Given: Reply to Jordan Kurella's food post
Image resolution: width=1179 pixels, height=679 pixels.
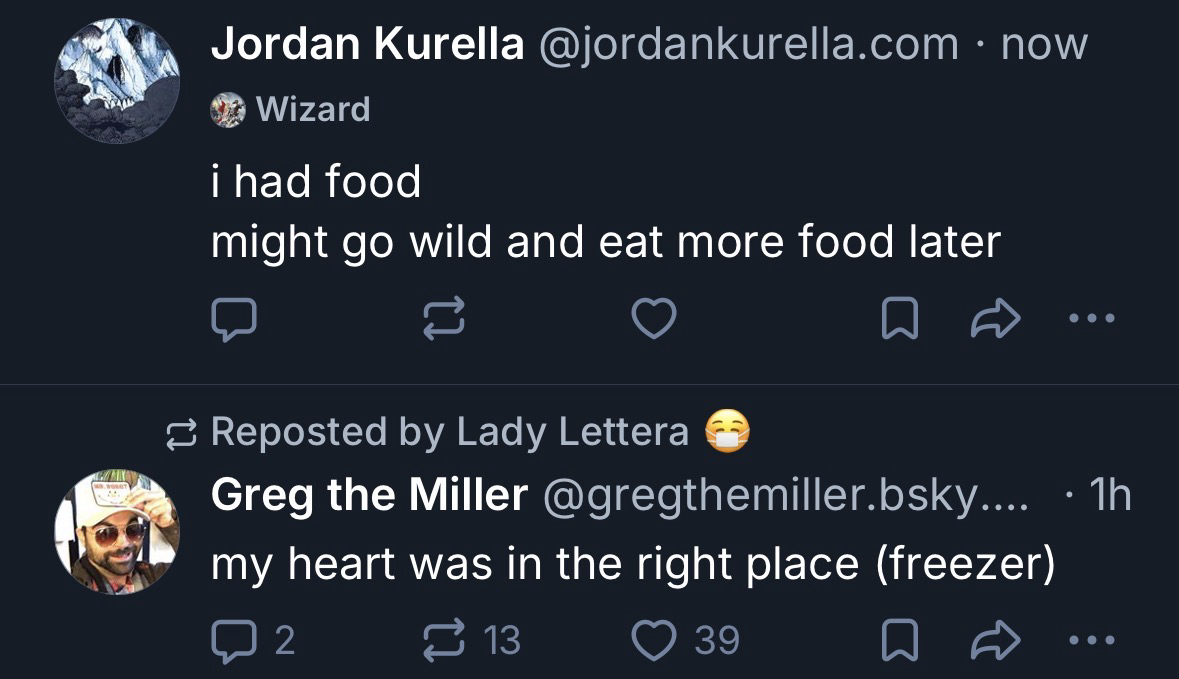Looking at the screenshot, I should pos(234,319).
